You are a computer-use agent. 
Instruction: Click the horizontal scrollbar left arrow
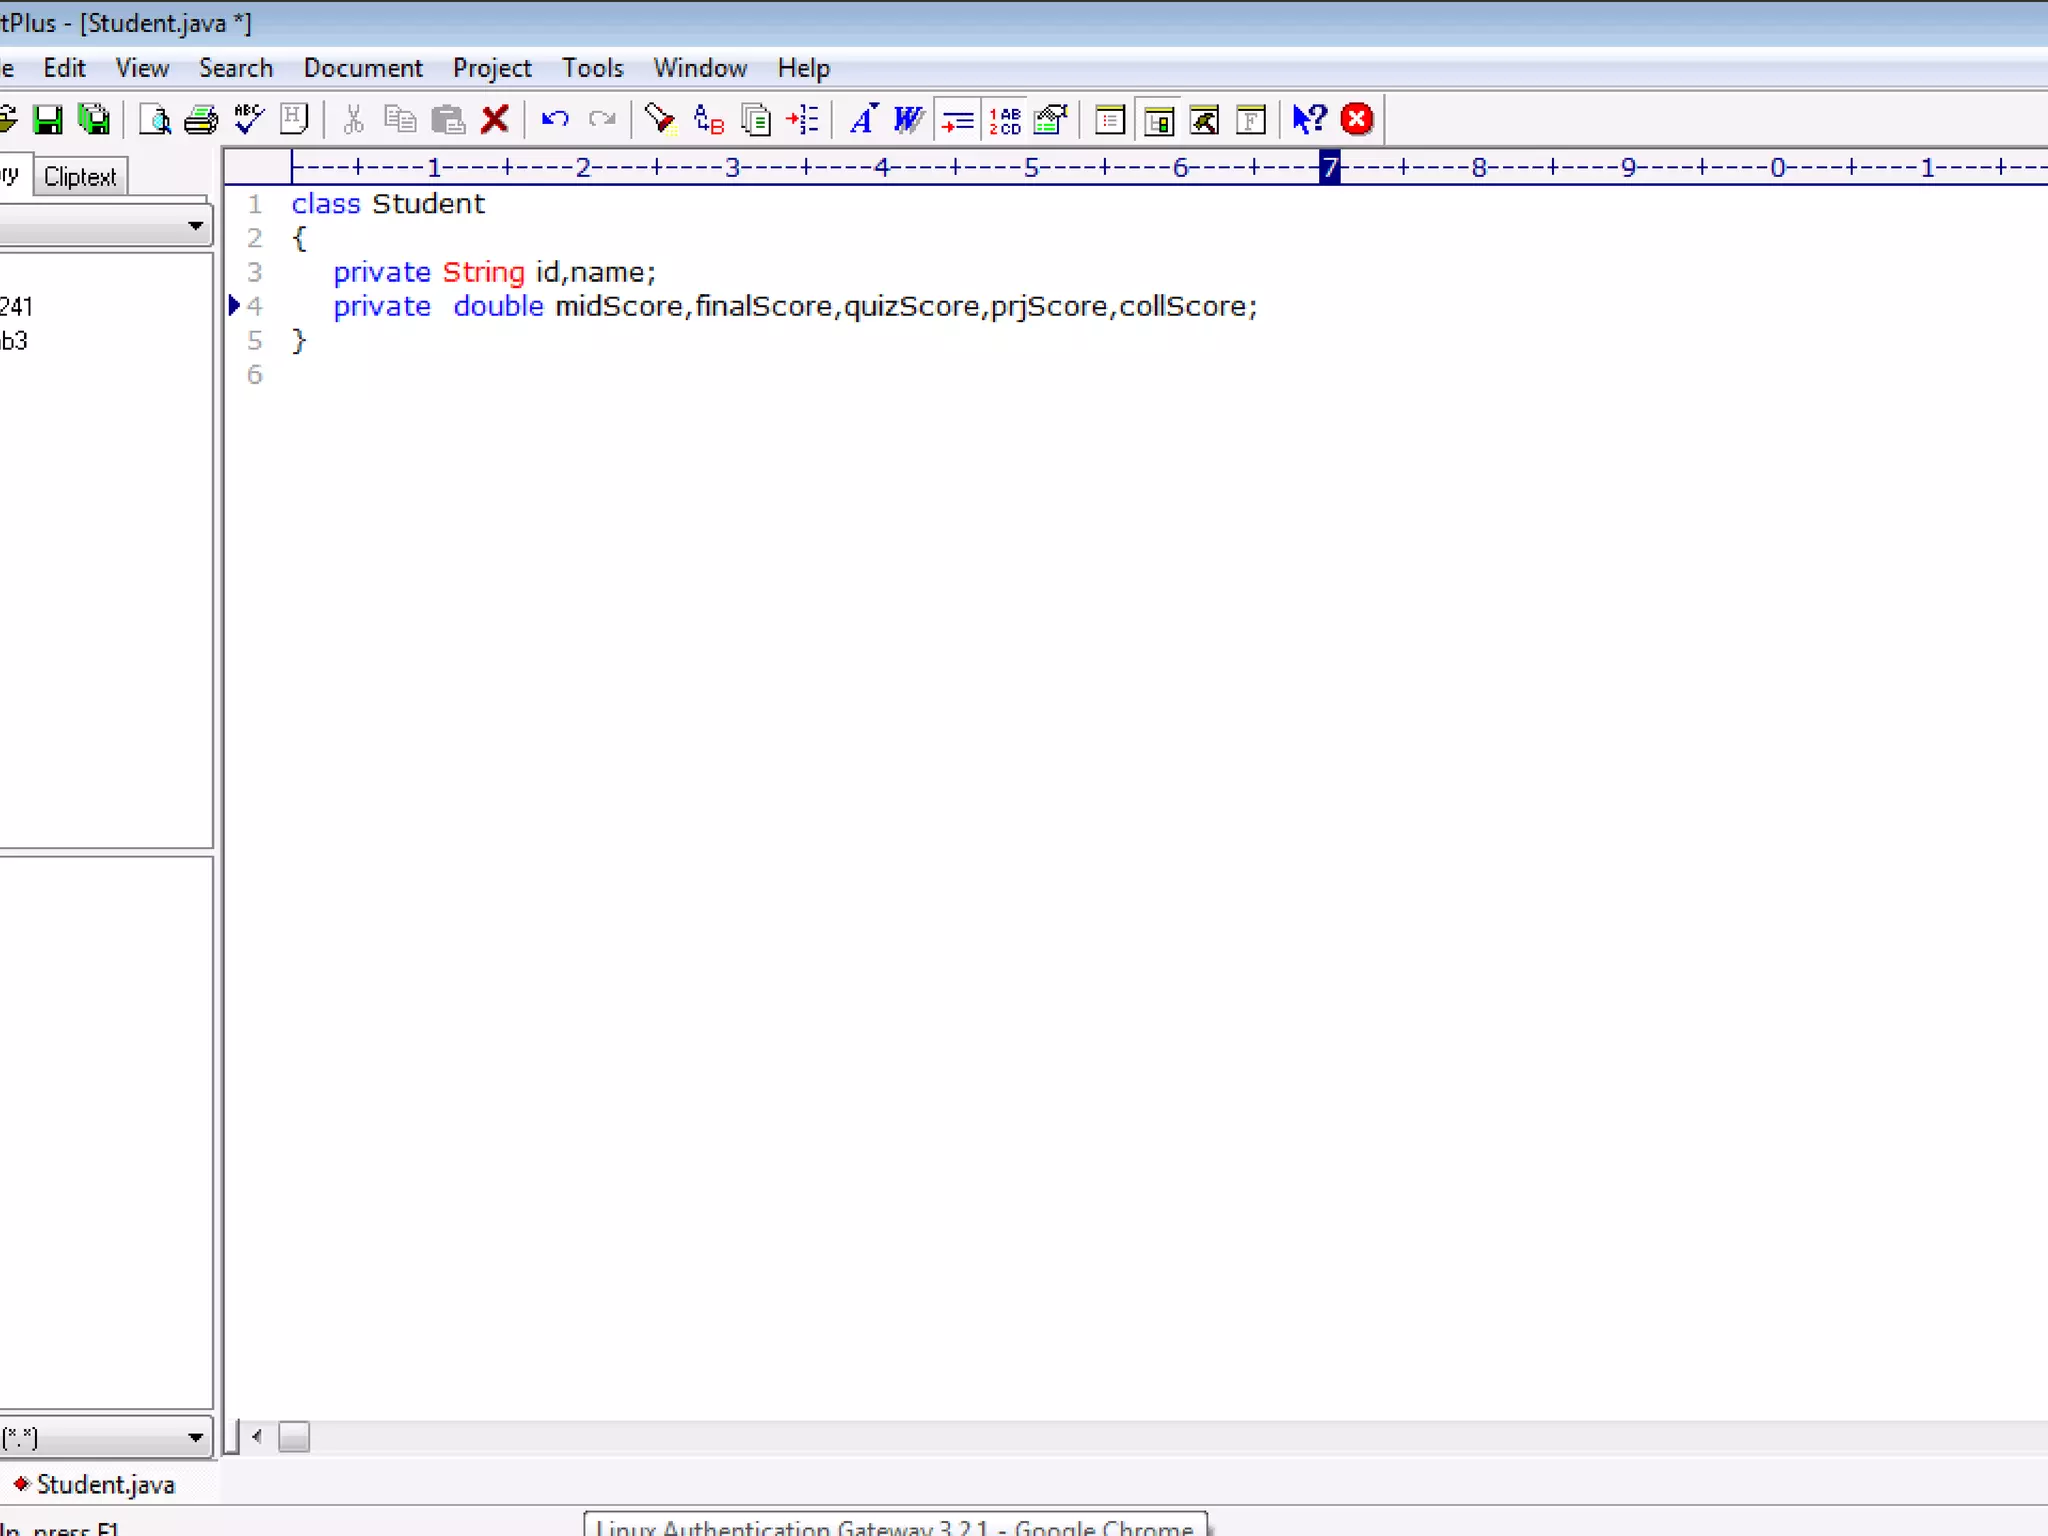[257, 1437]
